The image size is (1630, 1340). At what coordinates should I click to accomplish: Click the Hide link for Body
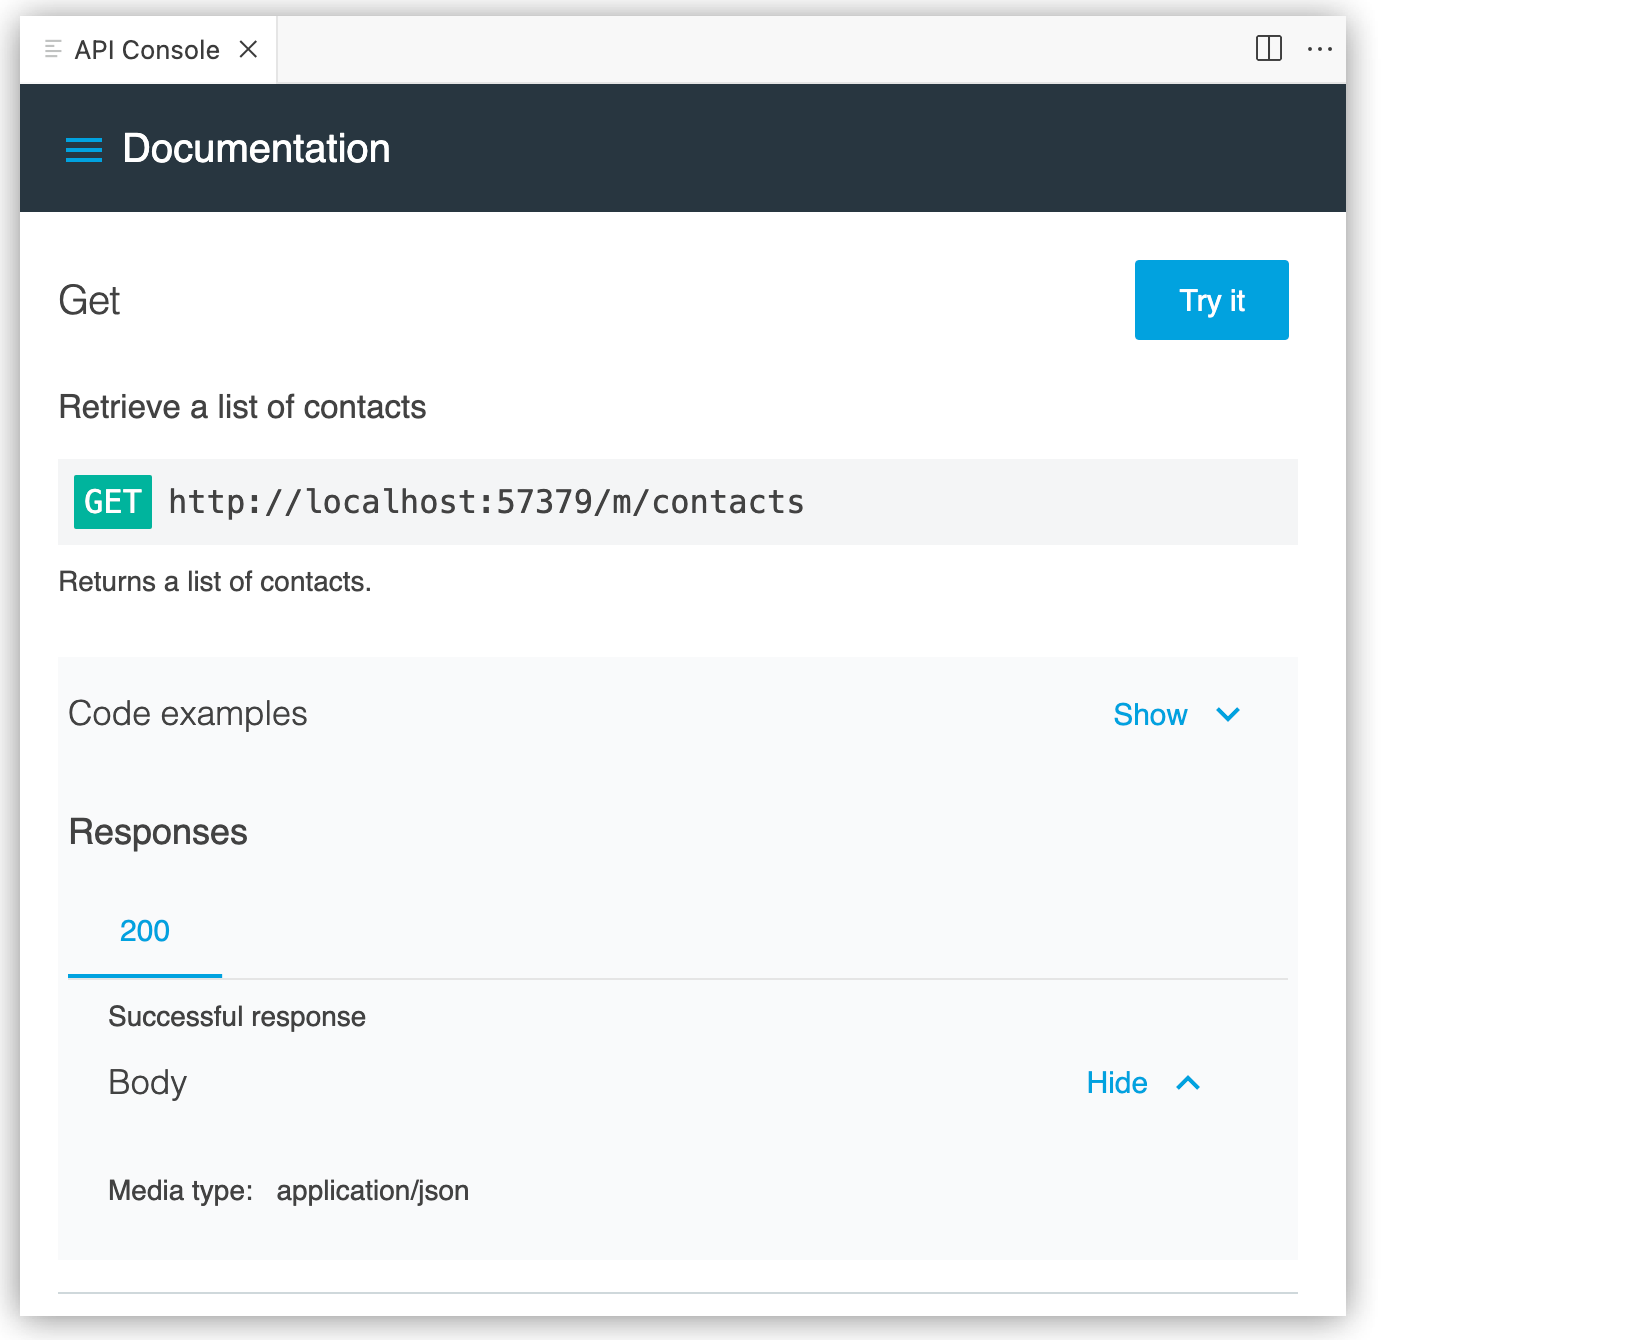tap(1116, 1082)
